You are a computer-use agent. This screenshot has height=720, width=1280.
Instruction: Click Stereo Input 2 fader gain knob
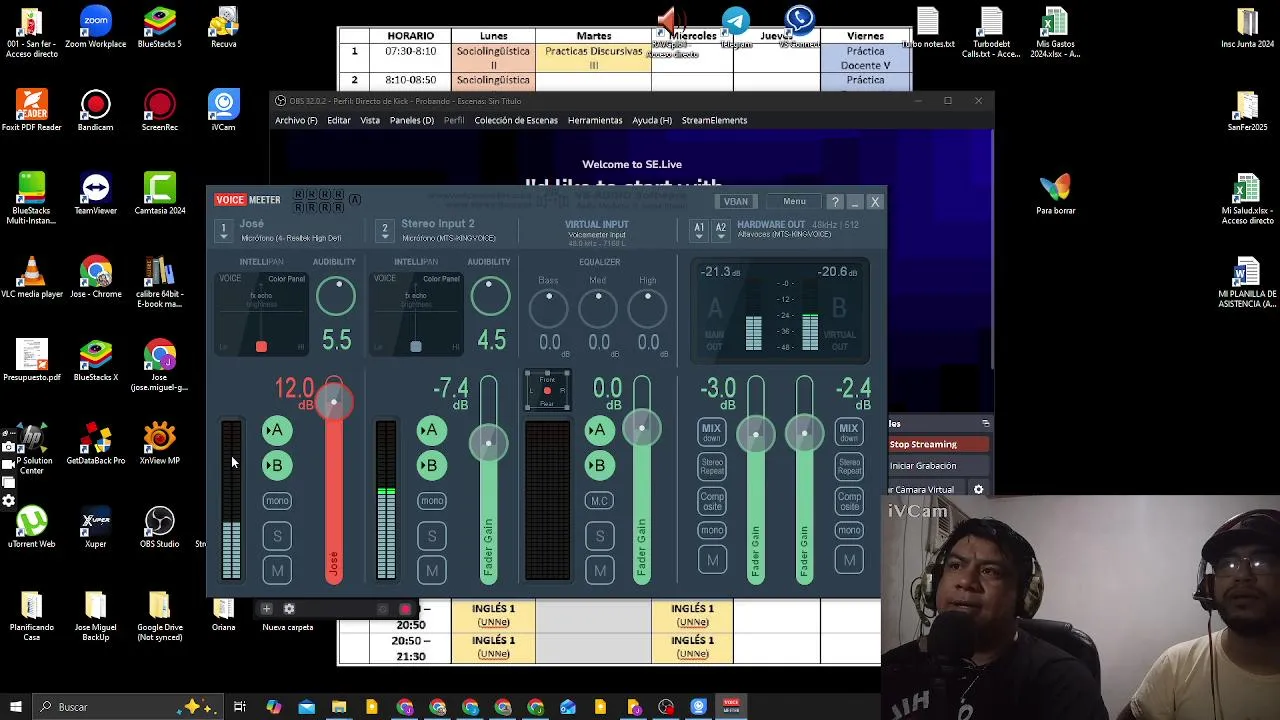(488, 442)
